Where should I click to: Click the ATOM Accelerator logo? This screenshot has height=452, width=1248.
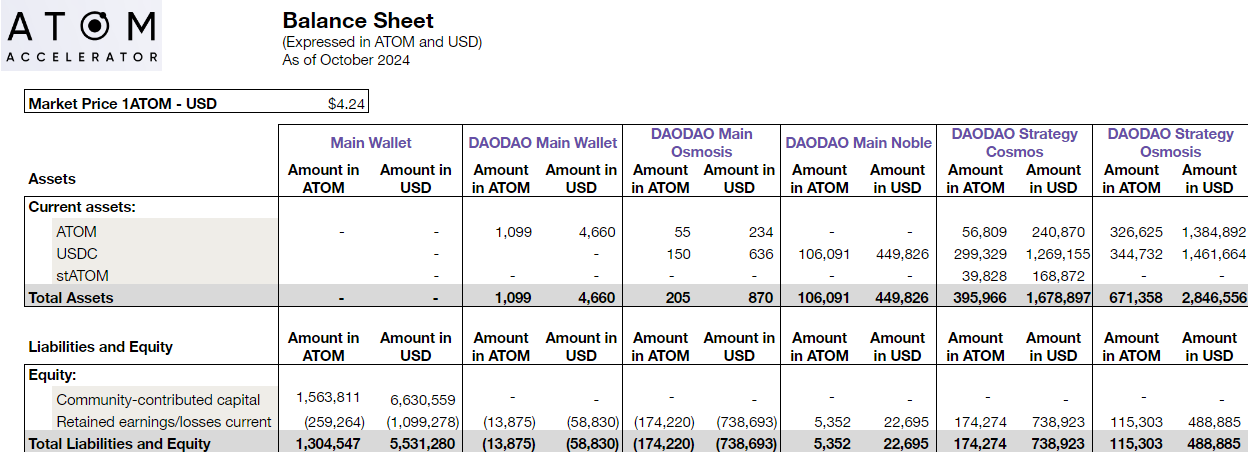81,36
